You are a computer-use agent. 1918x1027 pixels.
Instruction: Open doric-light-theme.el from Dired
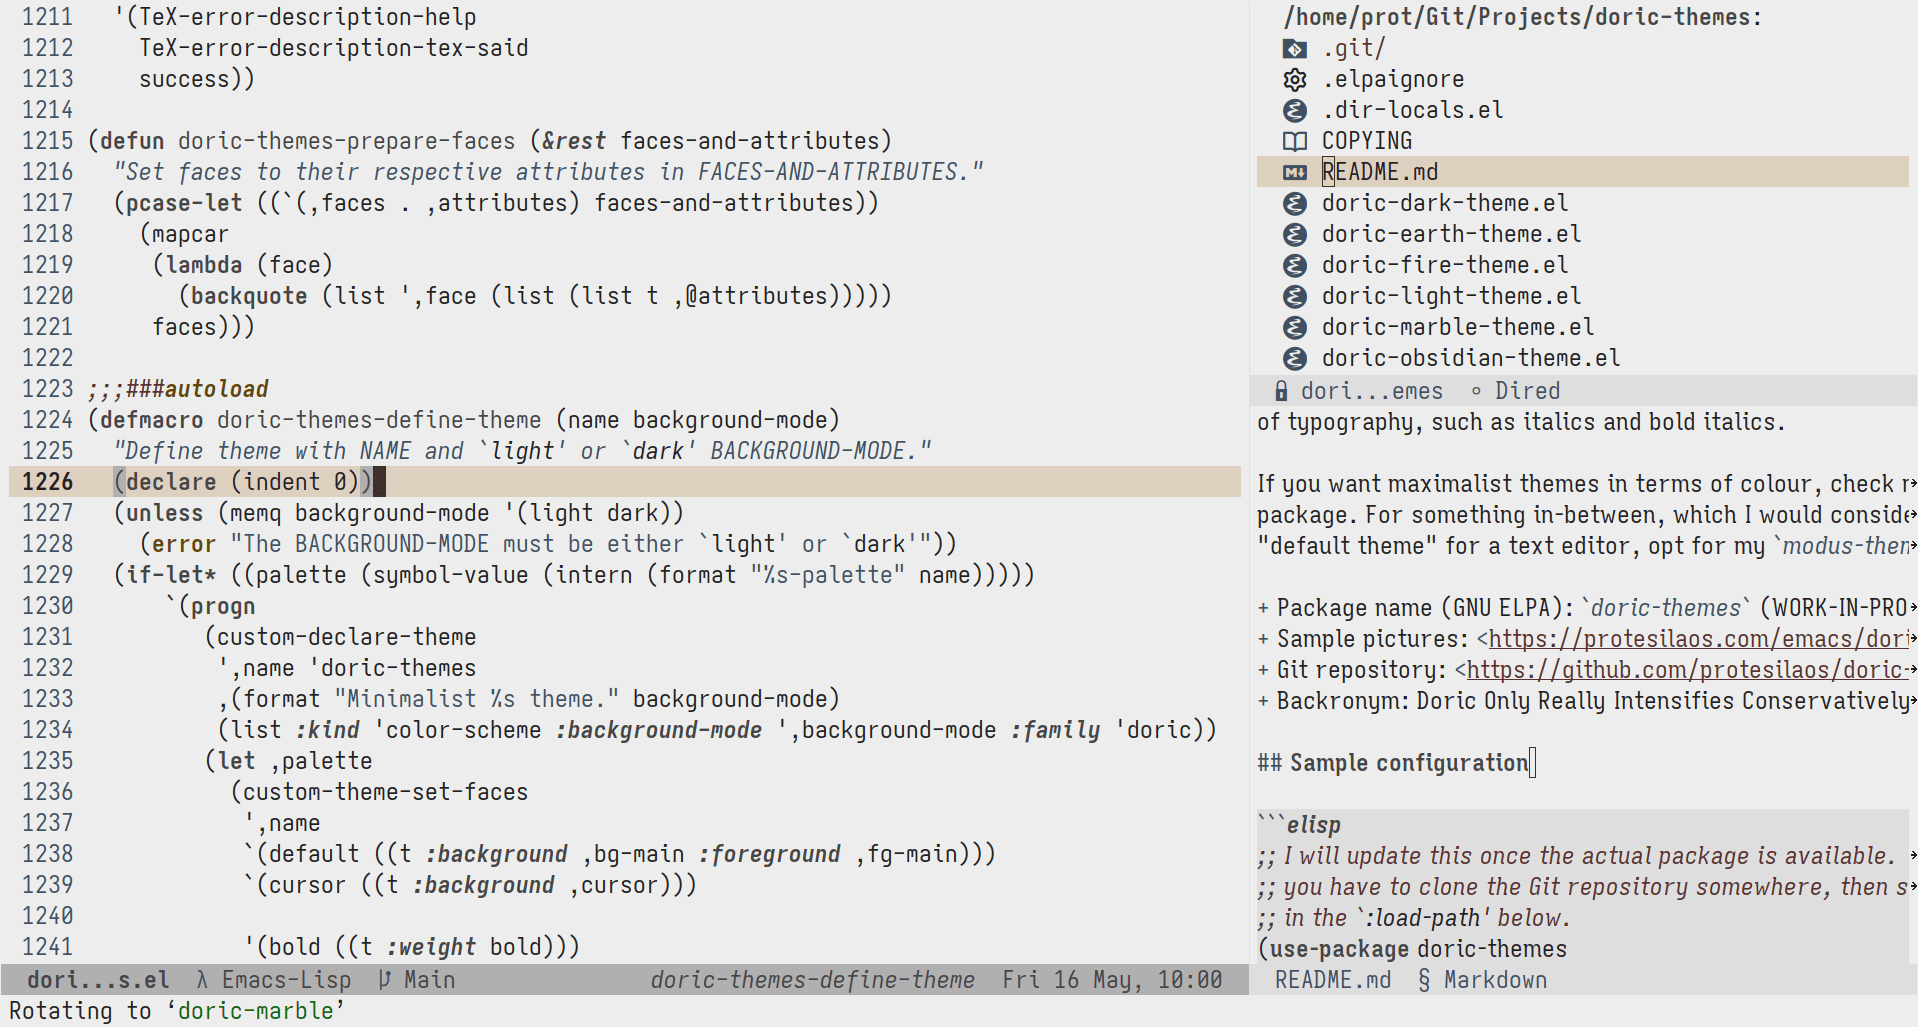[x=1451, y=296]
